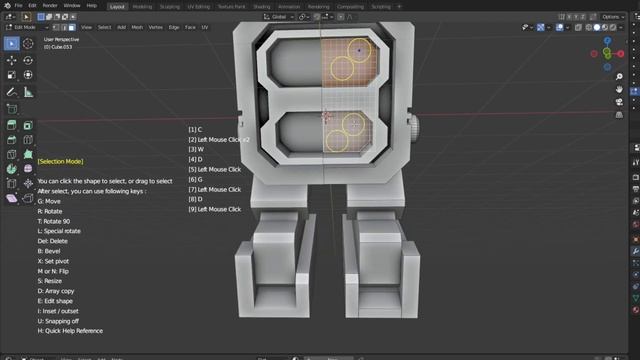
Task: Switch to orthographic/perspective grid icon
Action: click(x=619, y=115)
